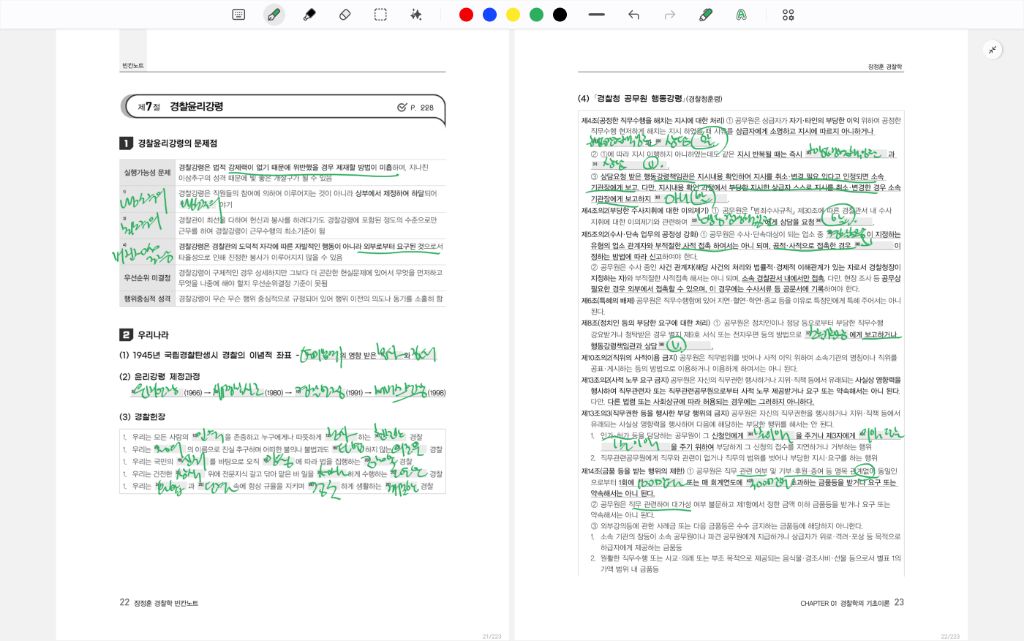The height and width of the screenshot is (641, 1024).
Task: Click the collapse fullscreen arrows button
Action: [x=993, y=49]
